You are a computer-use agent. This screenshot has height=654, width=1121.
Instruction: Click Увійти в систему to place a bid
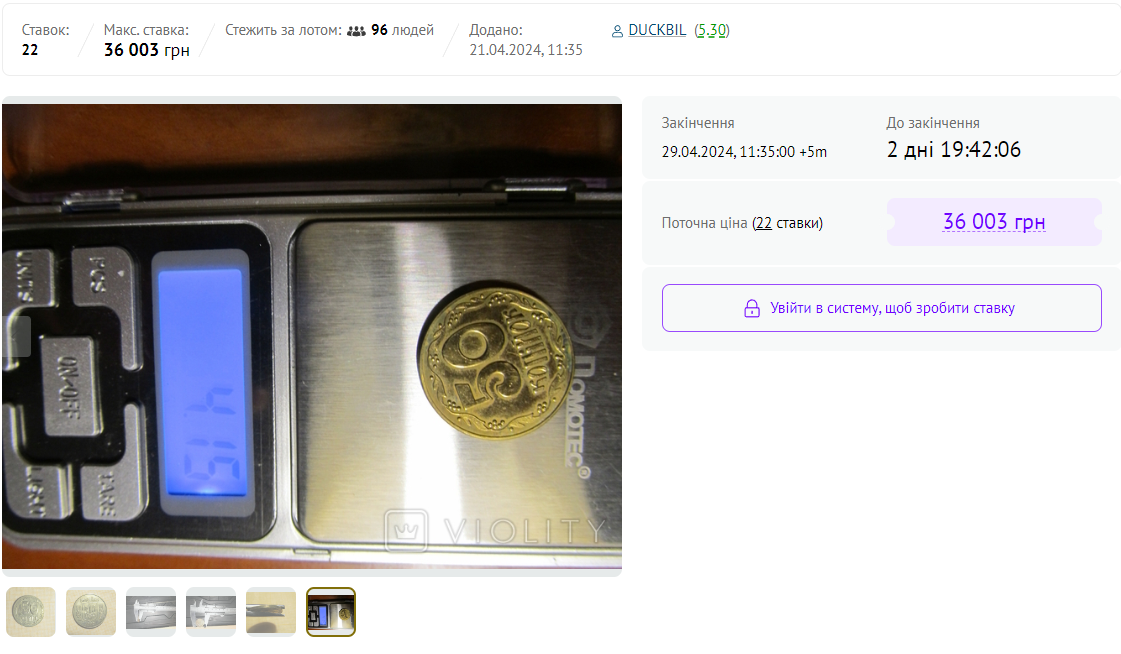pos(882,308)
